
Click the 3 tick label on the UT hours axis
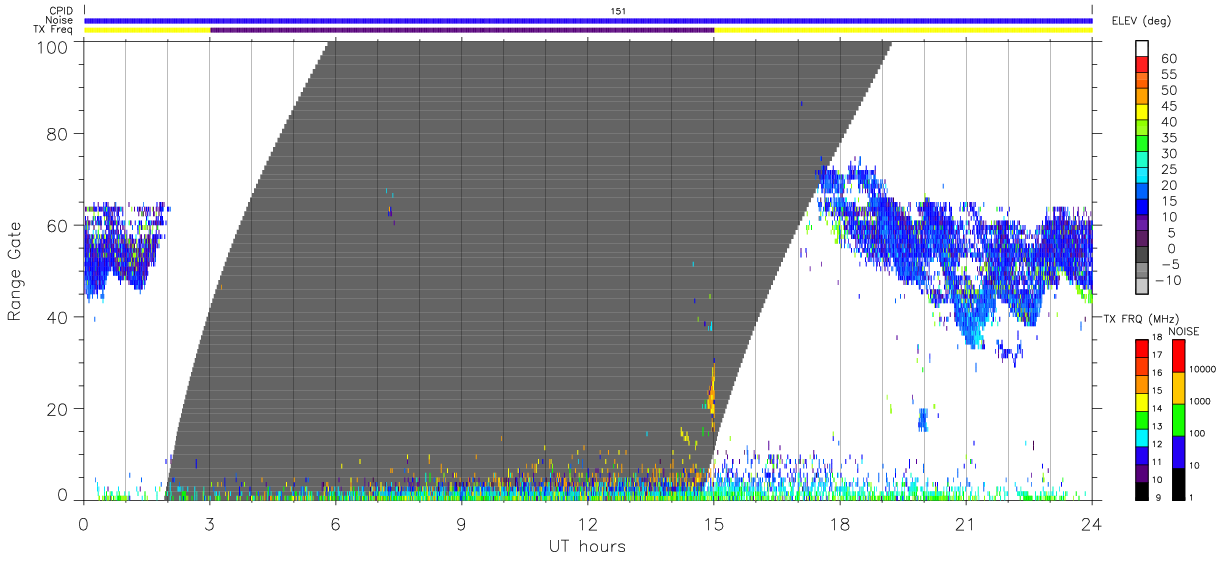(210, 524)
